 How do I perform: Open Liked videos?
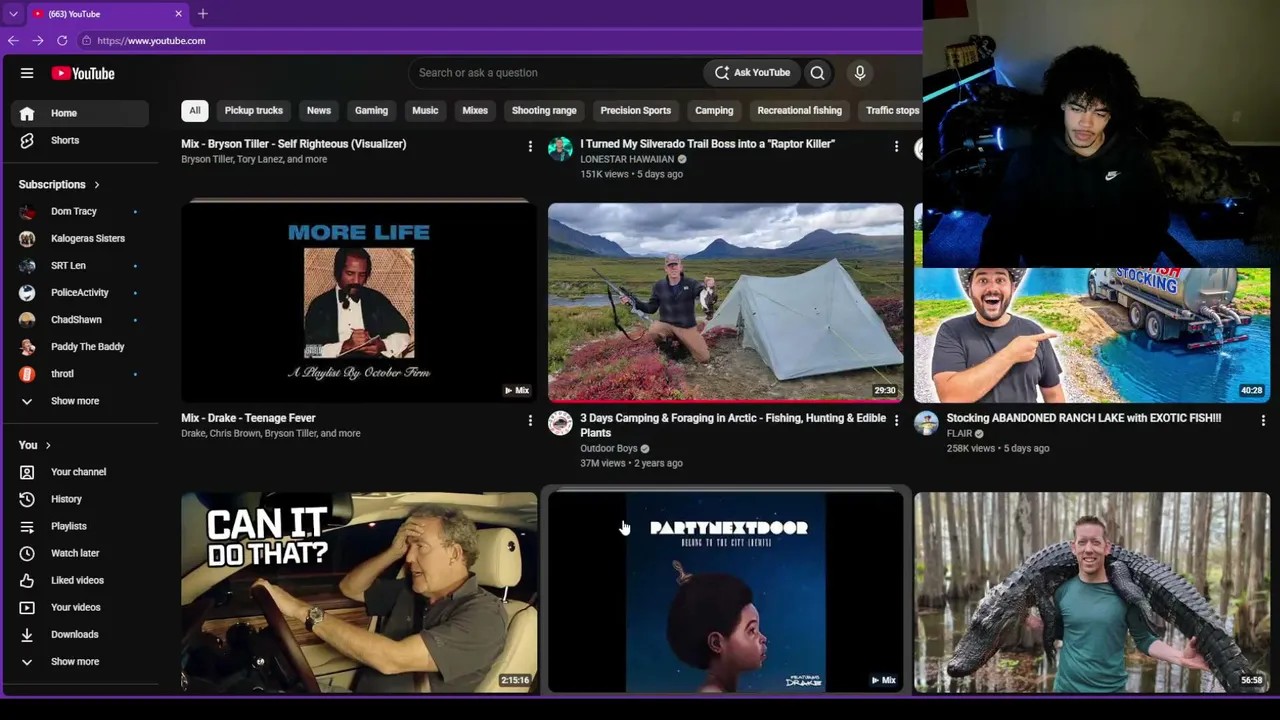click(x=80, y=580)
